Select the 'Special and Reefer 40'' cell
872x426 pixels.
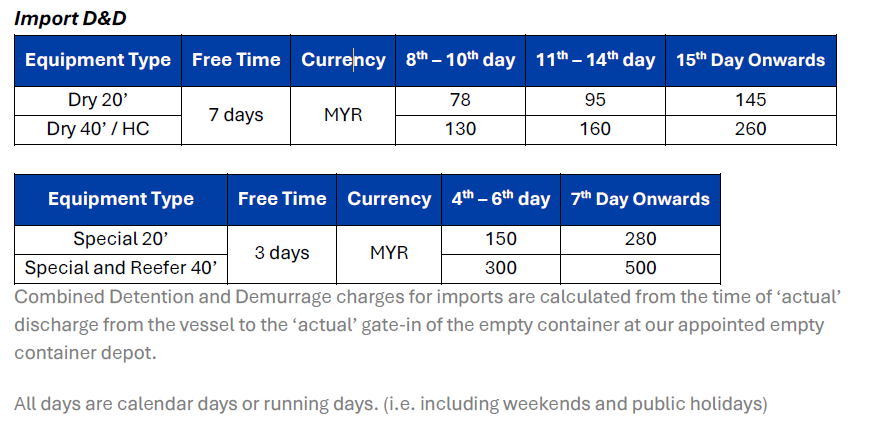121,269
